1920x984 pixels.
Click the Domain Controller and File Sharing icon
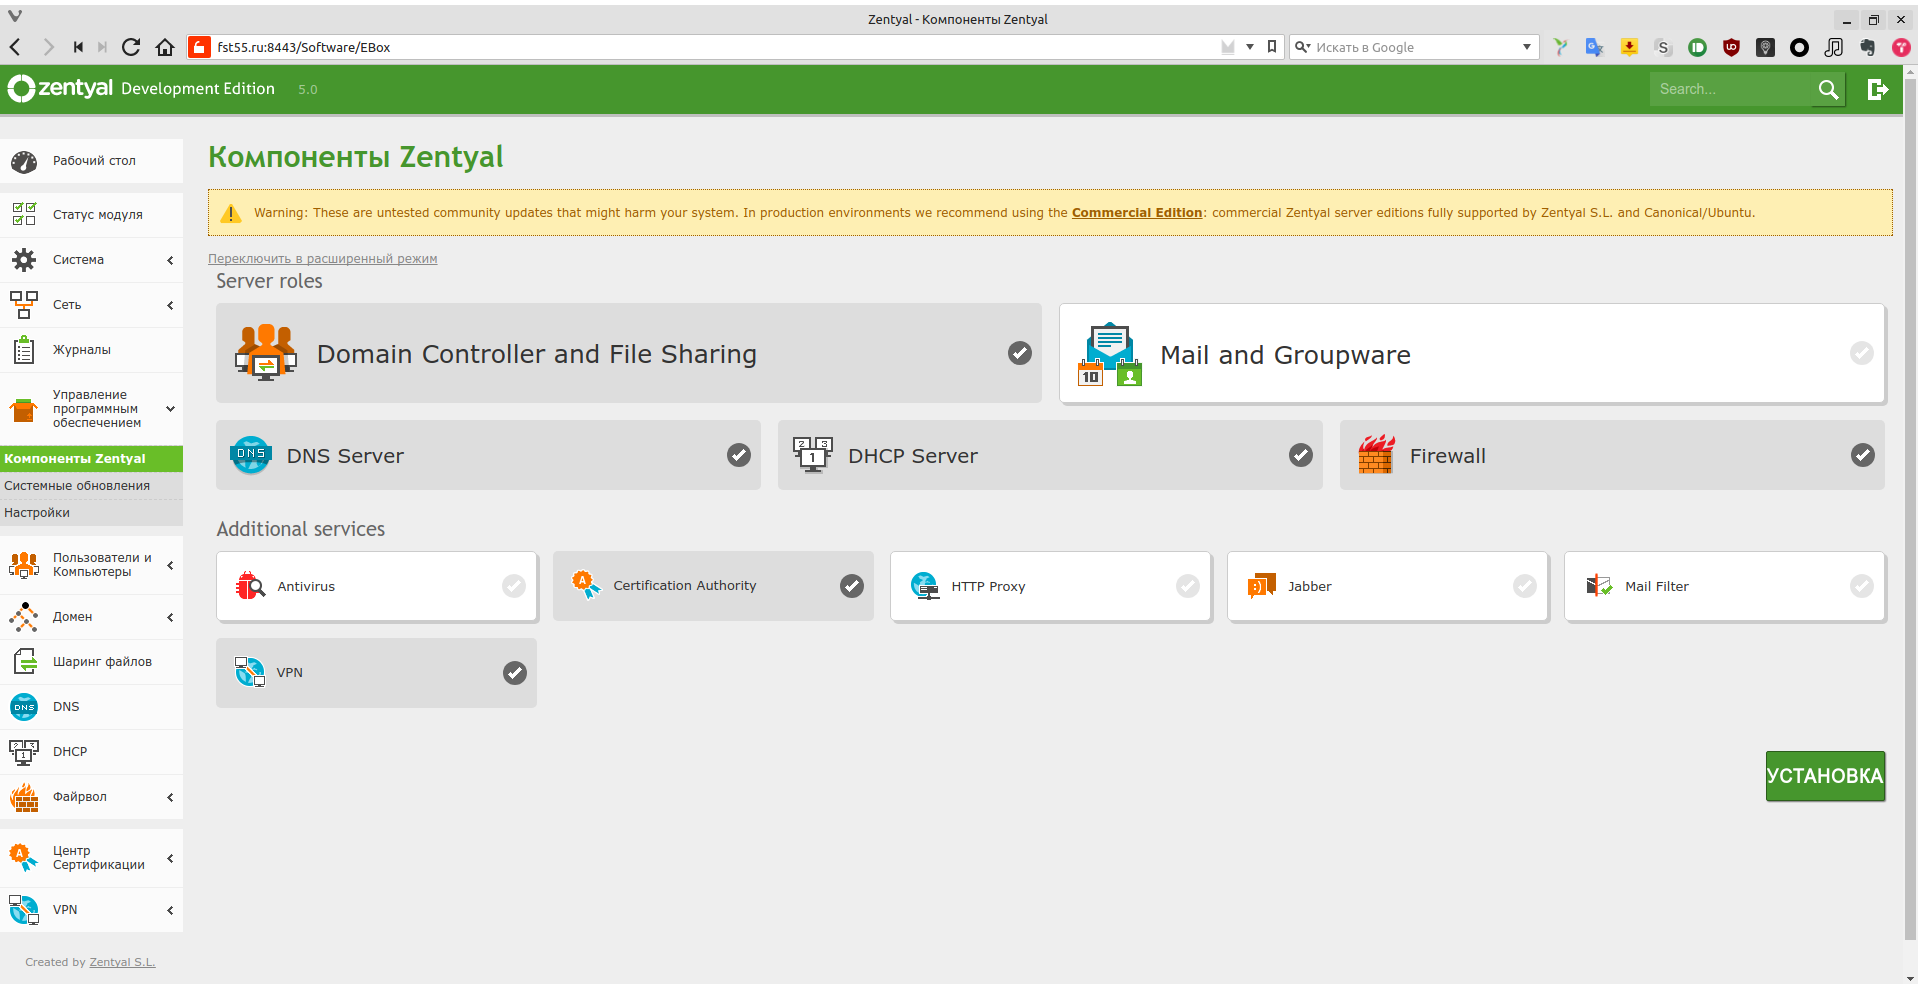click(266, 353)
